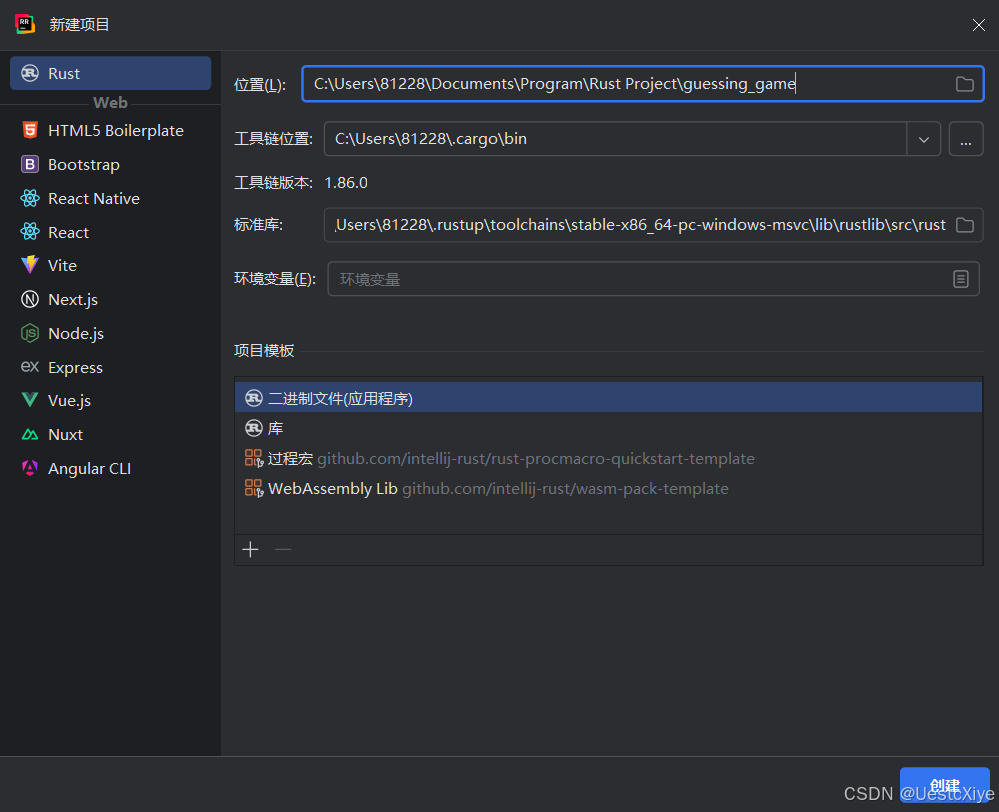This screenshot has width=999, height=812.
Task: Click the 工具链位置 label
Action: [273, 139]
